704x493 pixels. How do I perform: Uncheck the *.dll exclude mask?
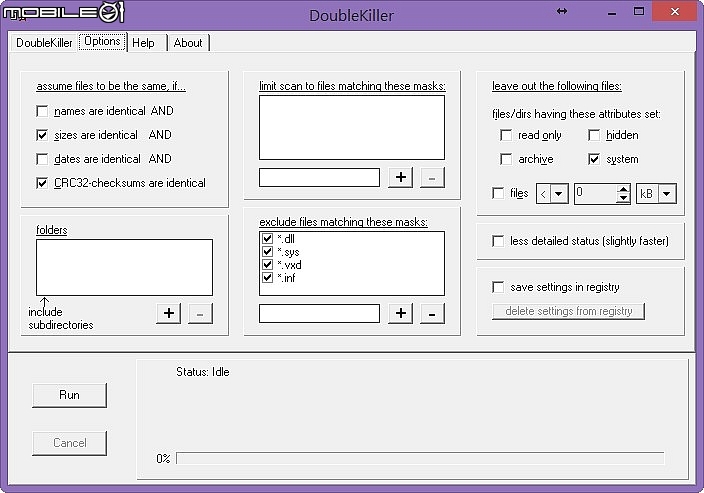pos(268,238)
